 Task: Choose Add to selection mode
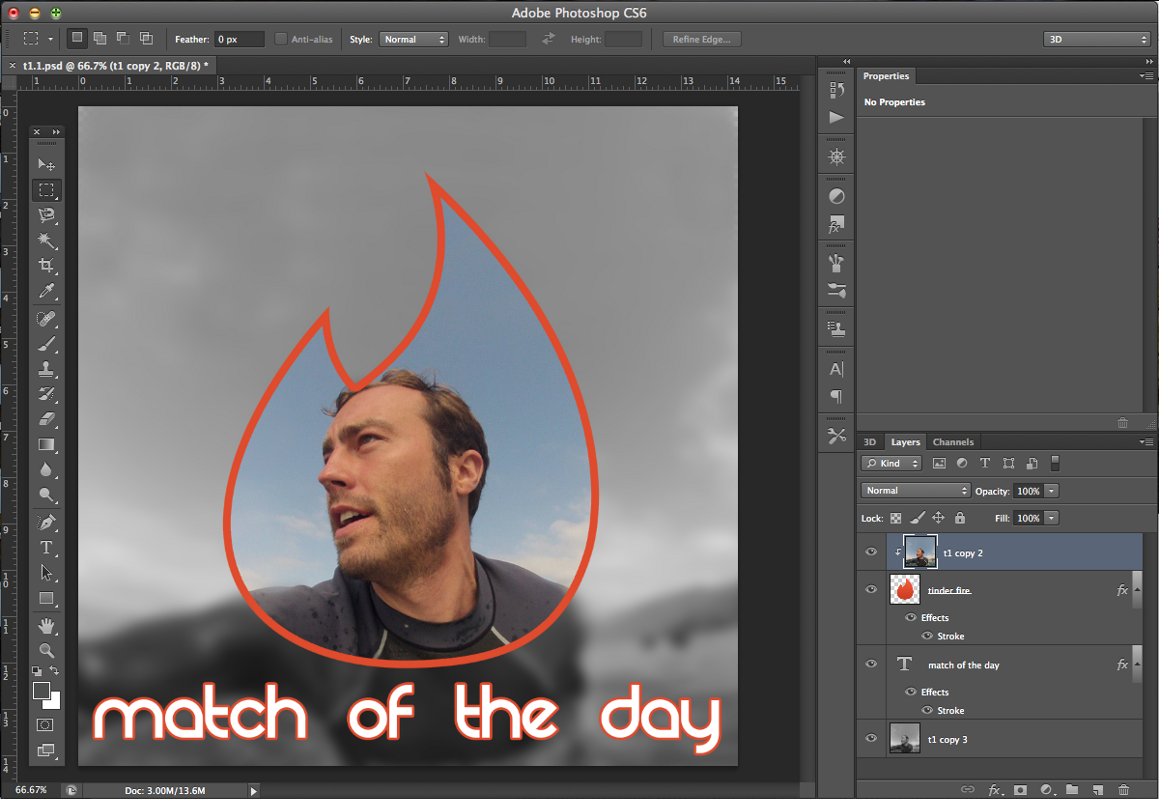pos(100,38)
